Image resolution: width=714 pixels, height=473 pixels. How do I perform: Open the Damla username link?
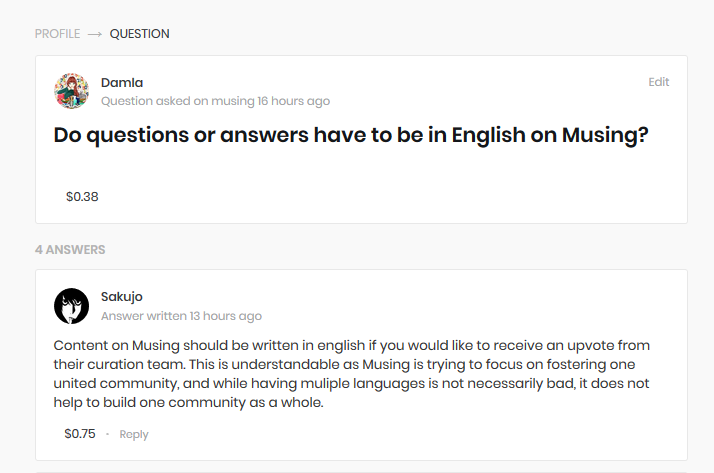pos(122,82)
